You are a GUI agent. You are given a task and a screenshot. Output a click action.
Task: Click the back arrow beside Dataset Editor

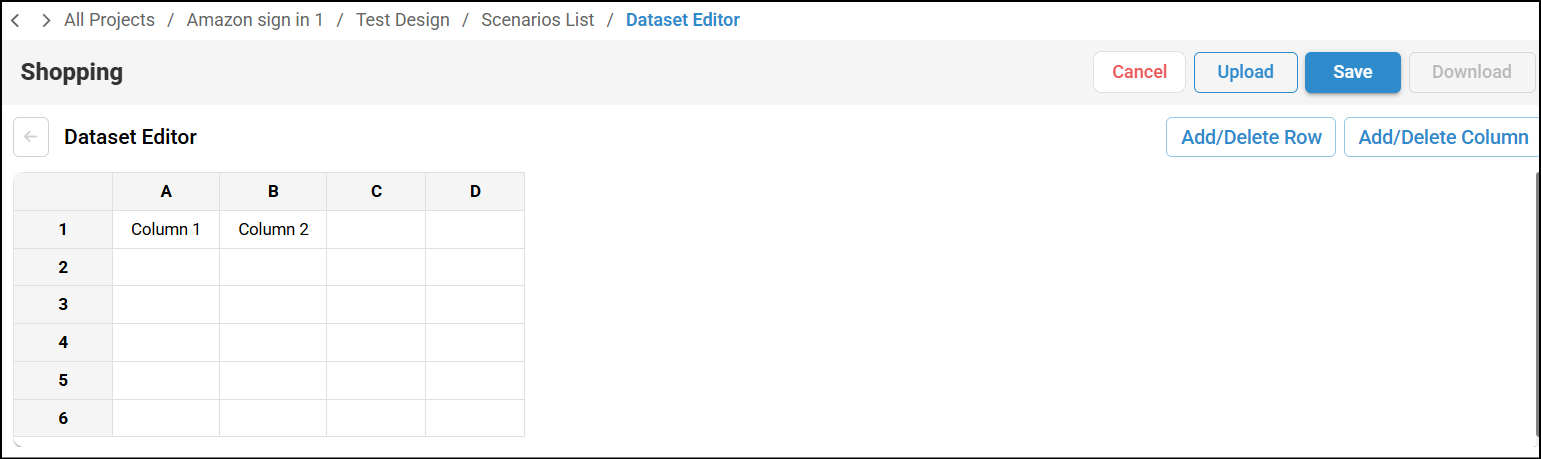31,137
